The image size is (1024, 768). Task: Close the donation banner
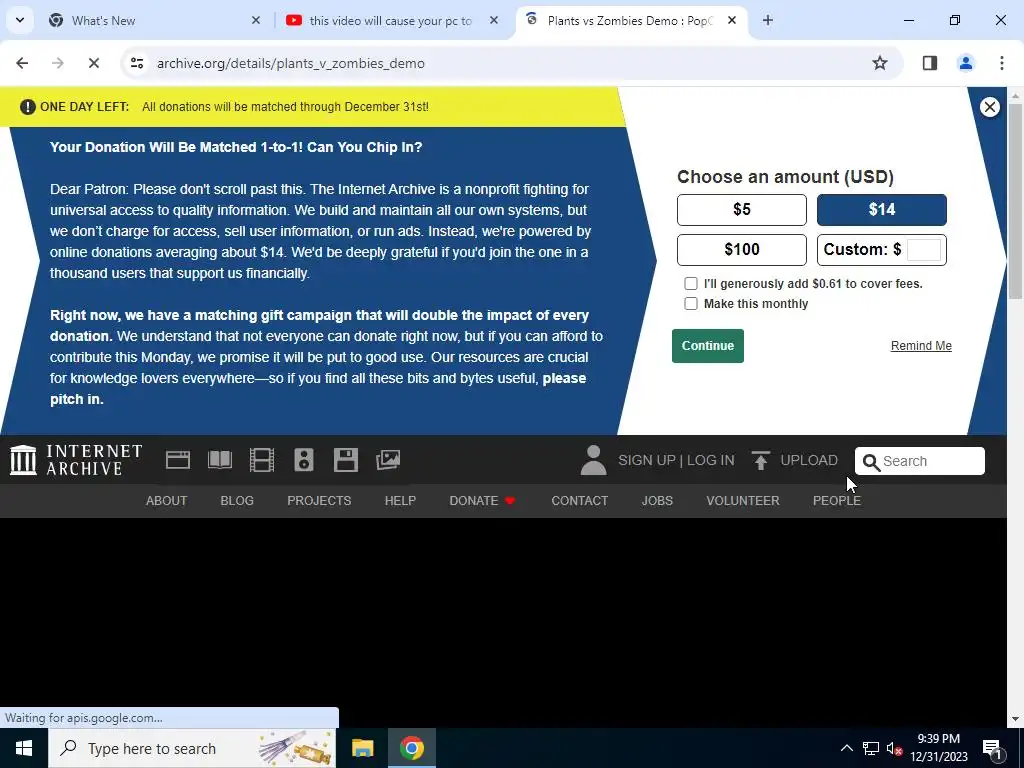(989, 107)
